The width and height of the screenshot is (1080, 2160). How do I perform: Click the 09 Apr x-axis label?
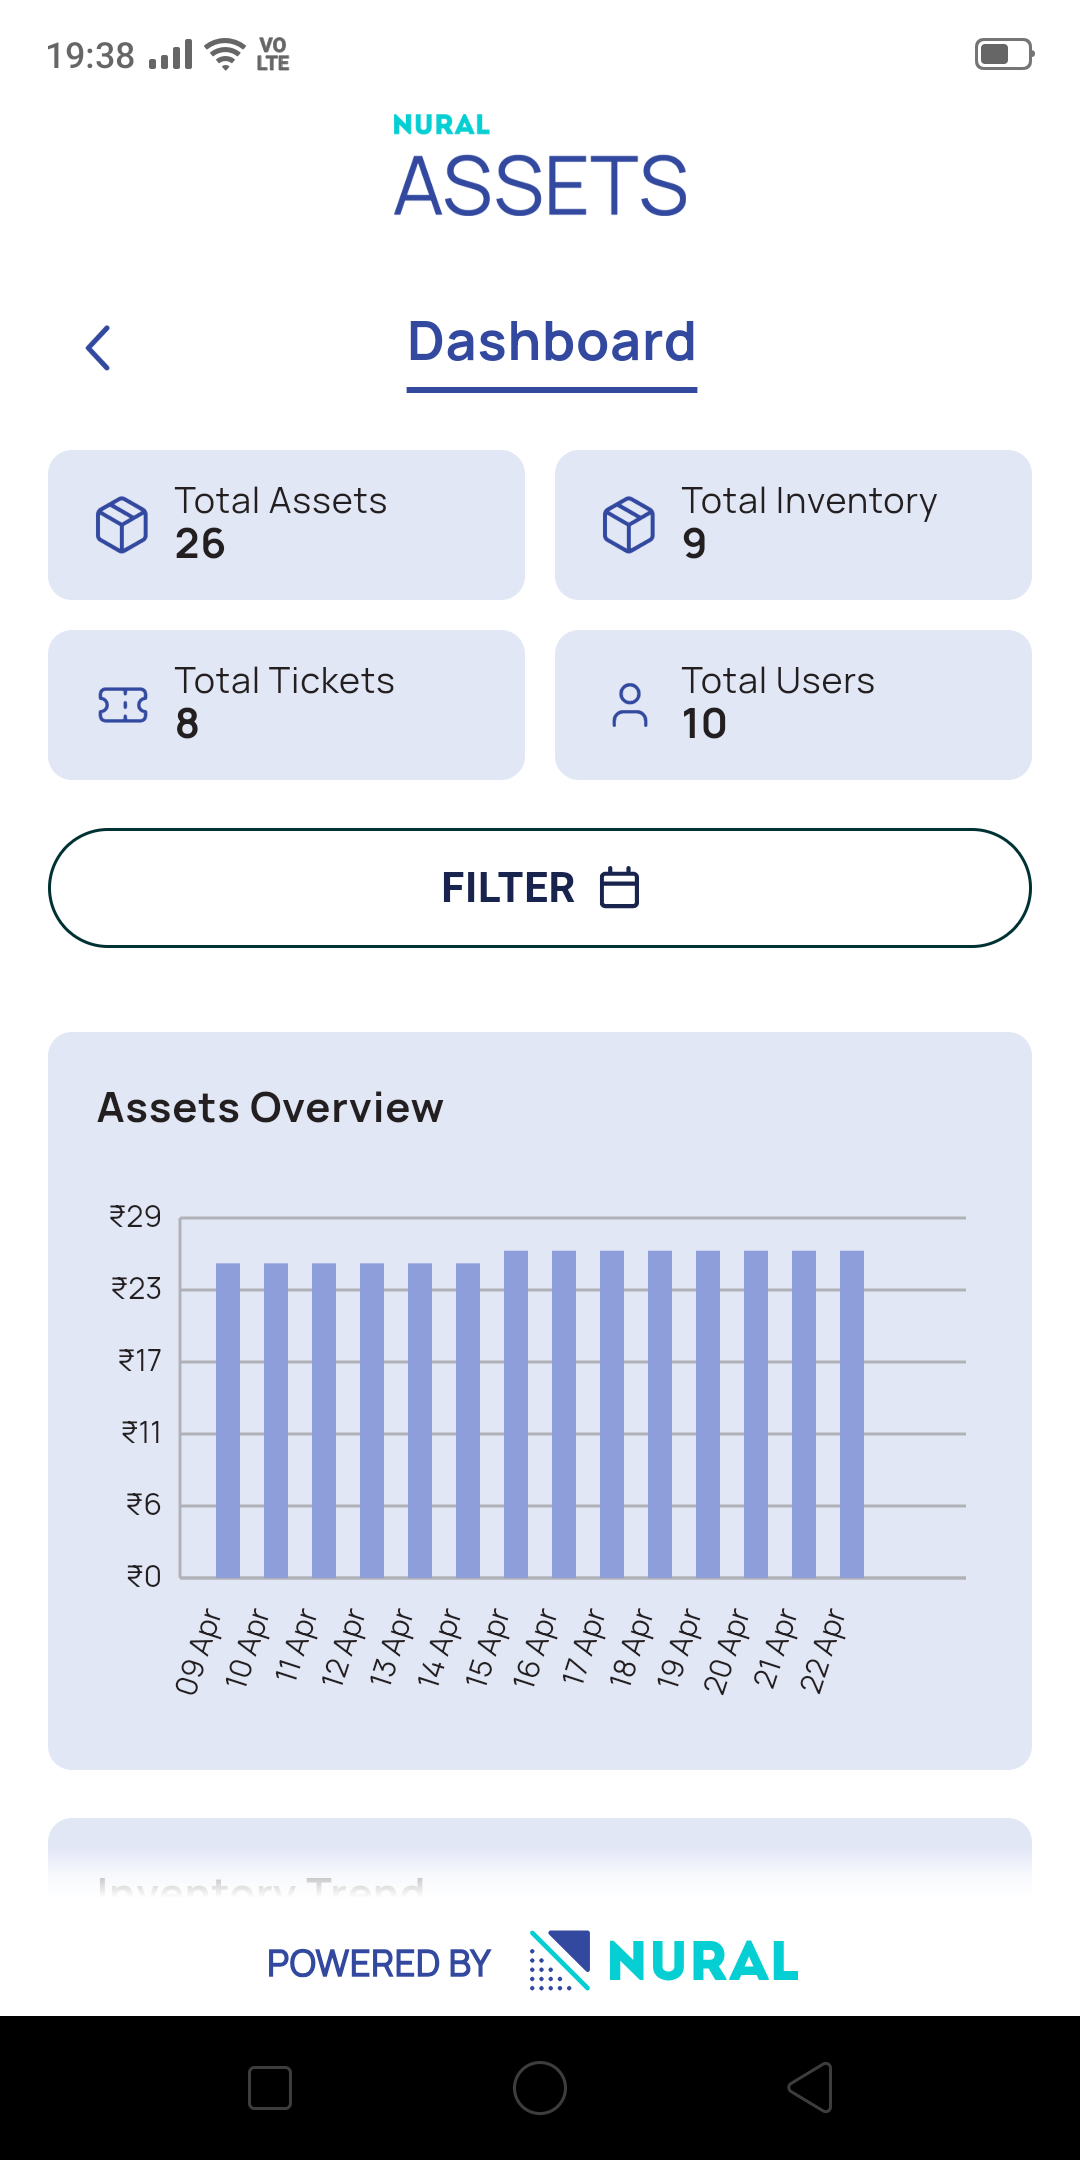198,1652
